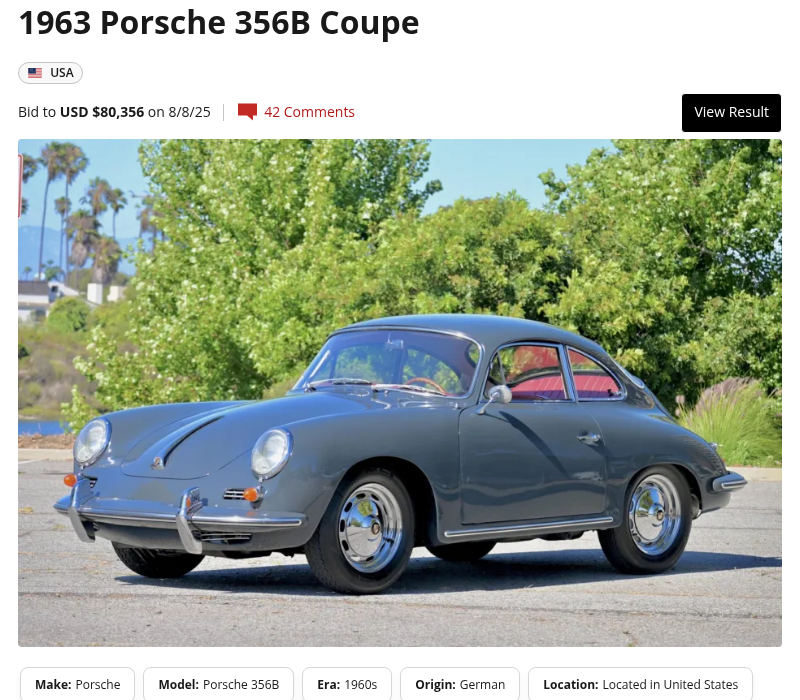Screen dimensions: 800x700
Task: Click the 1963 Porsche 356B Coupe heading
Action: (x=219, y=22)
